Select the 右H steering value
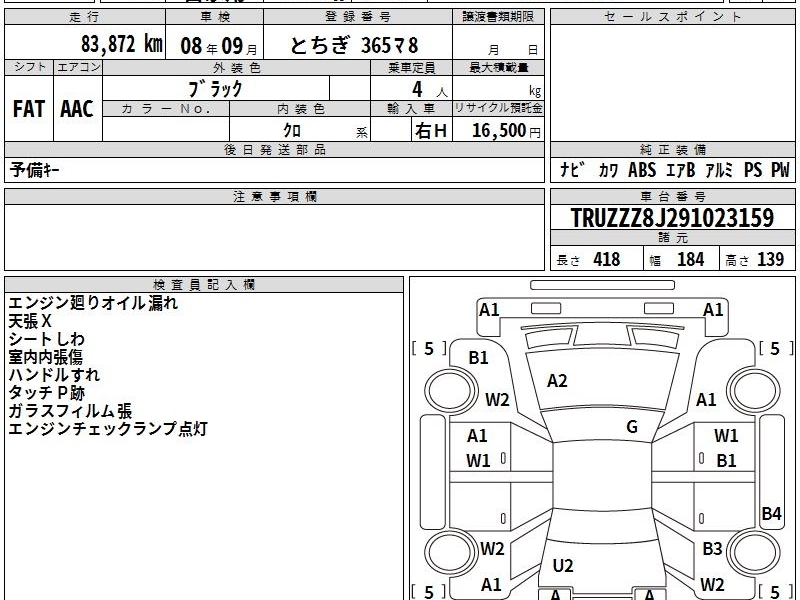The height and width of the screenshot is (600, 800). tap(431, 131)
